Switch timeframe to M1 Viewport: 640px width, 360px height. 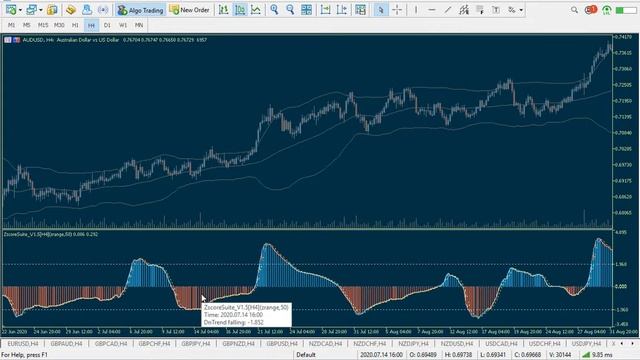coord(11,25)
